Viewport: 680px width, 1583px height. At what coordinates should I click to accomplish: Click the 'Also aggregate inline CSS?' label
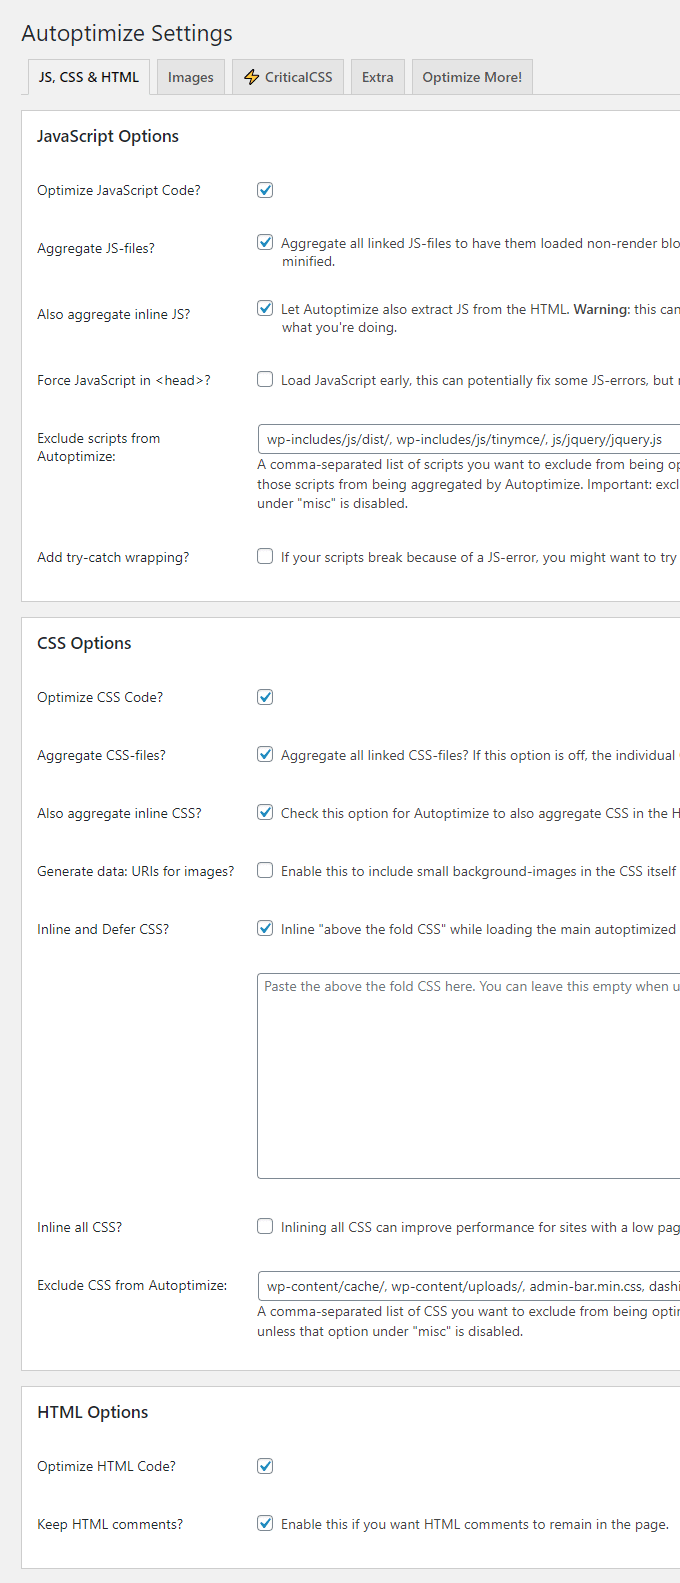pyautogui.click(x=119, y=813)
